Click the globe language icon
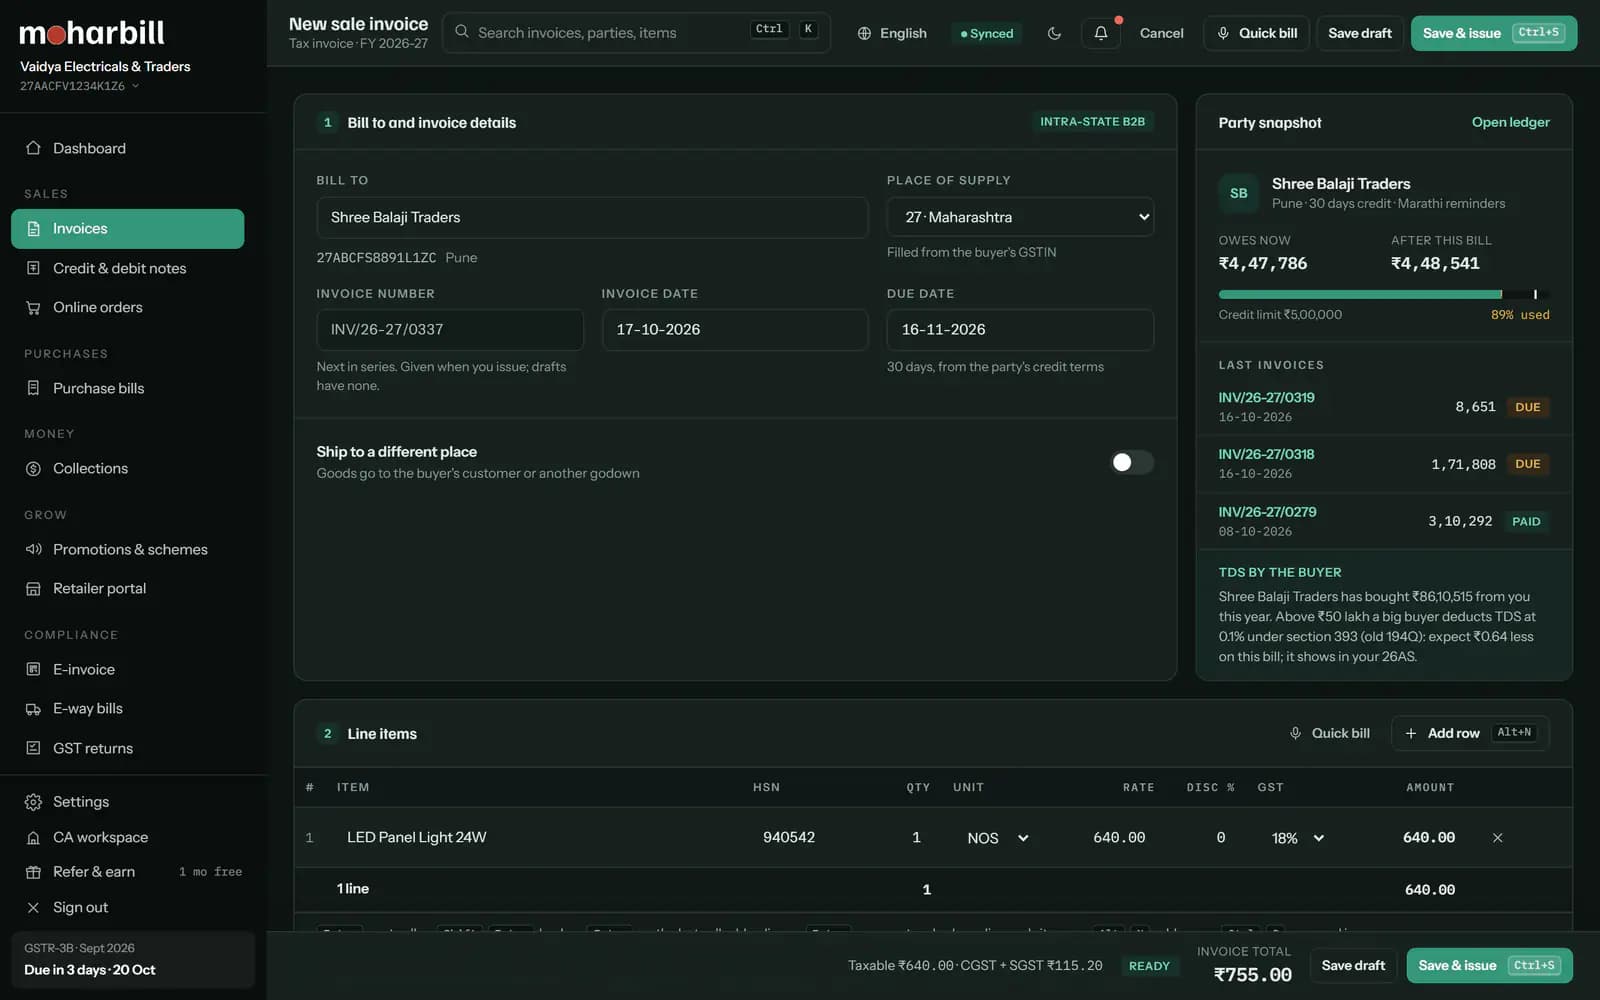Viewport: 1600px width, 1000px height. click(864, 33)
